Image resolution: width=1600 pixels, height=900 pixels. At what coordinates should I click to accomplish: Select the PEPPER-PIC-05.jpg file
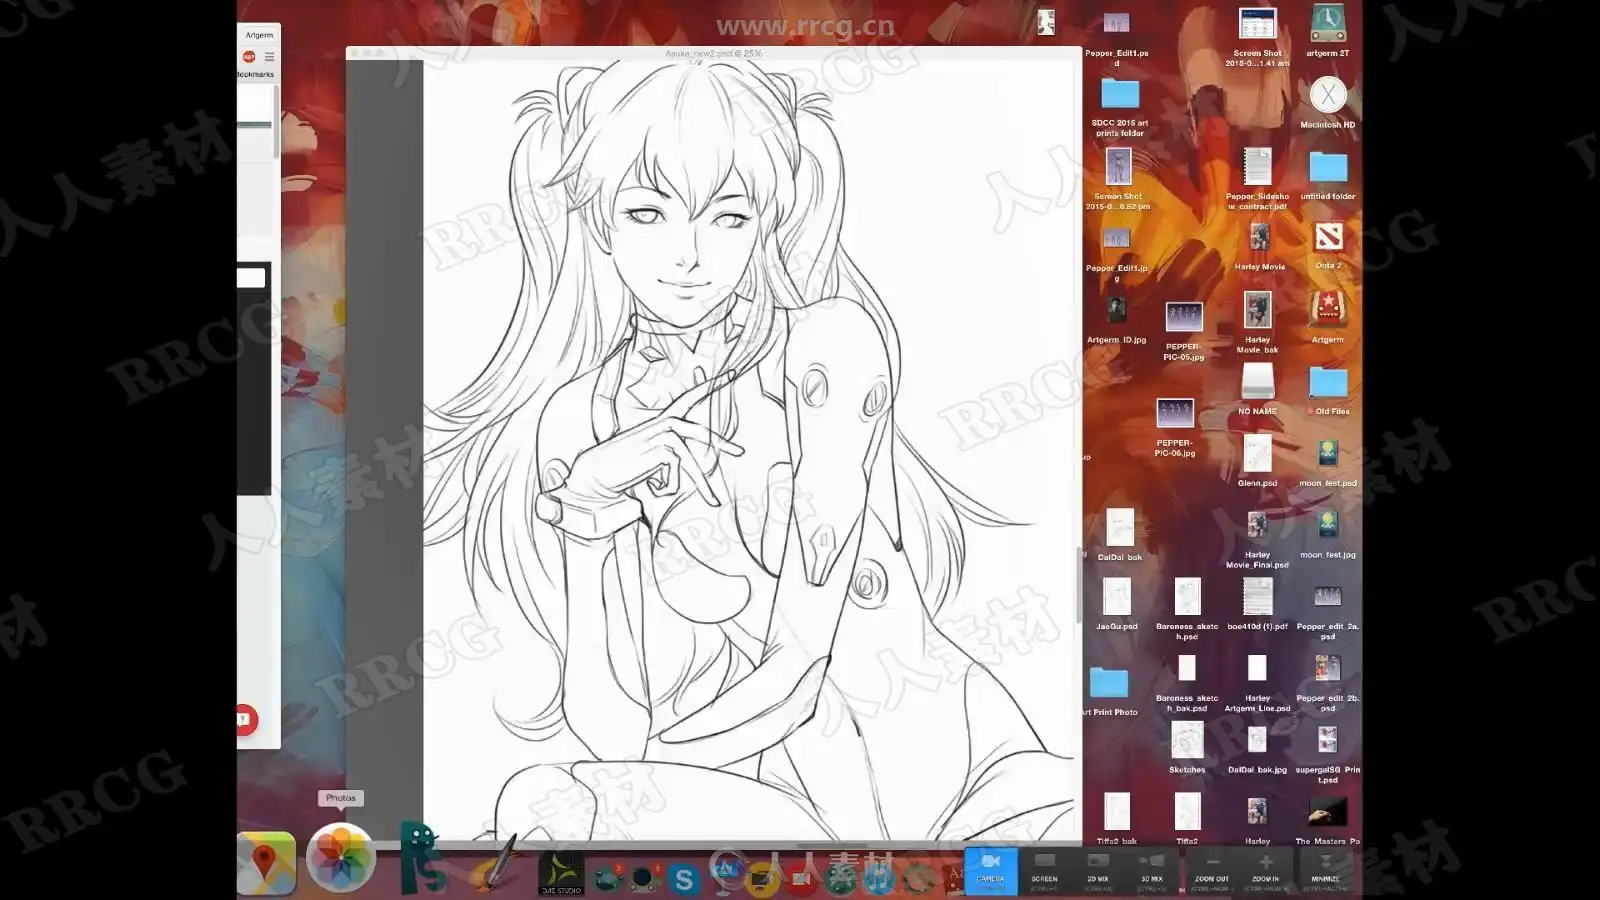click(1184, 317)
